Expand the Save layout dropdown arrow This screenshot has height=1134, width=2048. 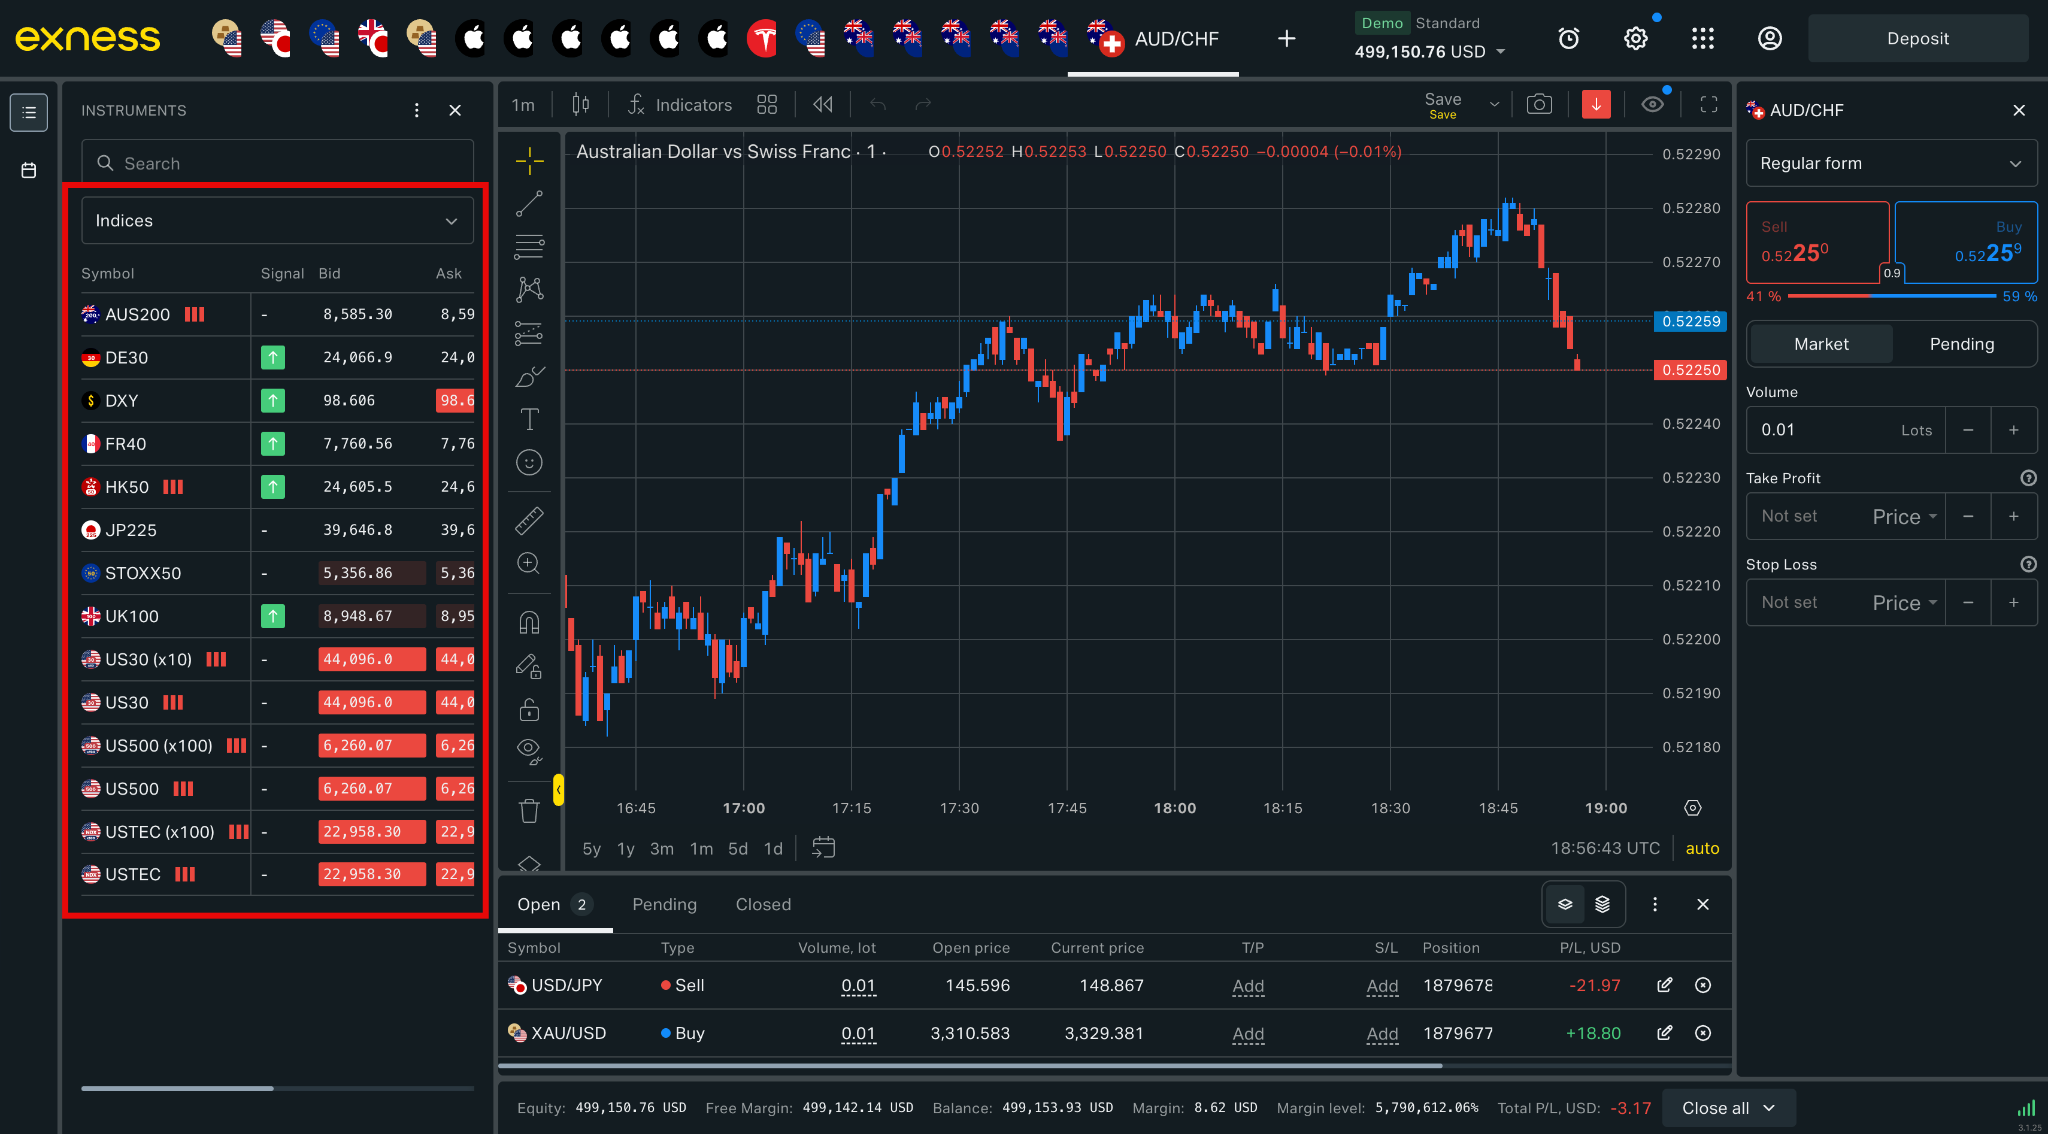(x=1494, y=104)
